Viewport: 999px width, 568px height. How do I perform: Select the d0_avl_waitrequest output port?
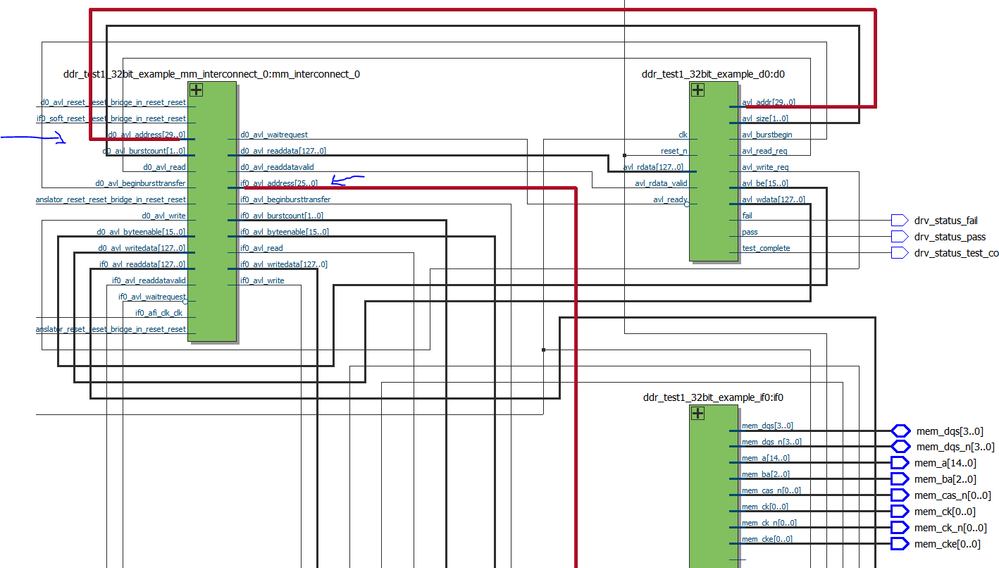[274, 134]
